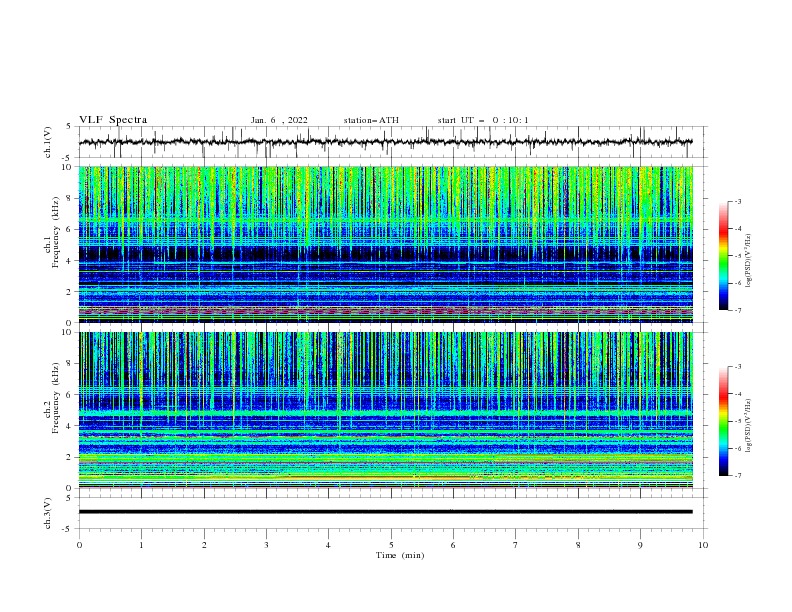This screenshot has height=612, width=792.
Task: Click the 0 minute tick on time axis
Action: (79, 545)
